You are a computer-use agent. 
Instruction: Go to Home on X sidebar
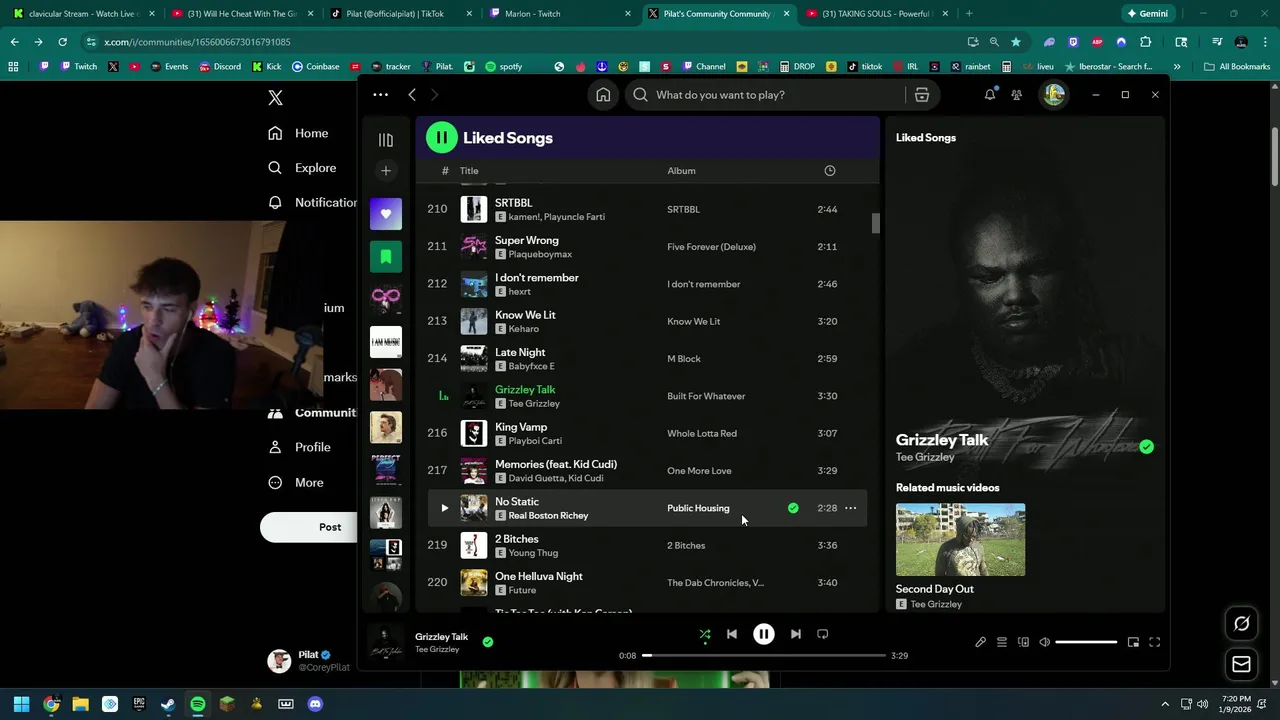pyautogui.click(x=298, y=133)
